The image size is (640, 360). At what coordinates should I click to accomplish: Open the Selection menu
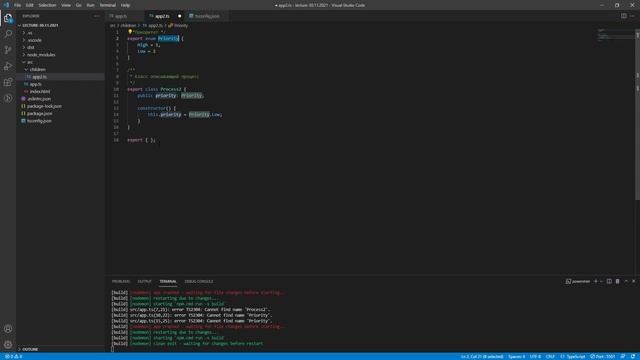pos(47,5)
